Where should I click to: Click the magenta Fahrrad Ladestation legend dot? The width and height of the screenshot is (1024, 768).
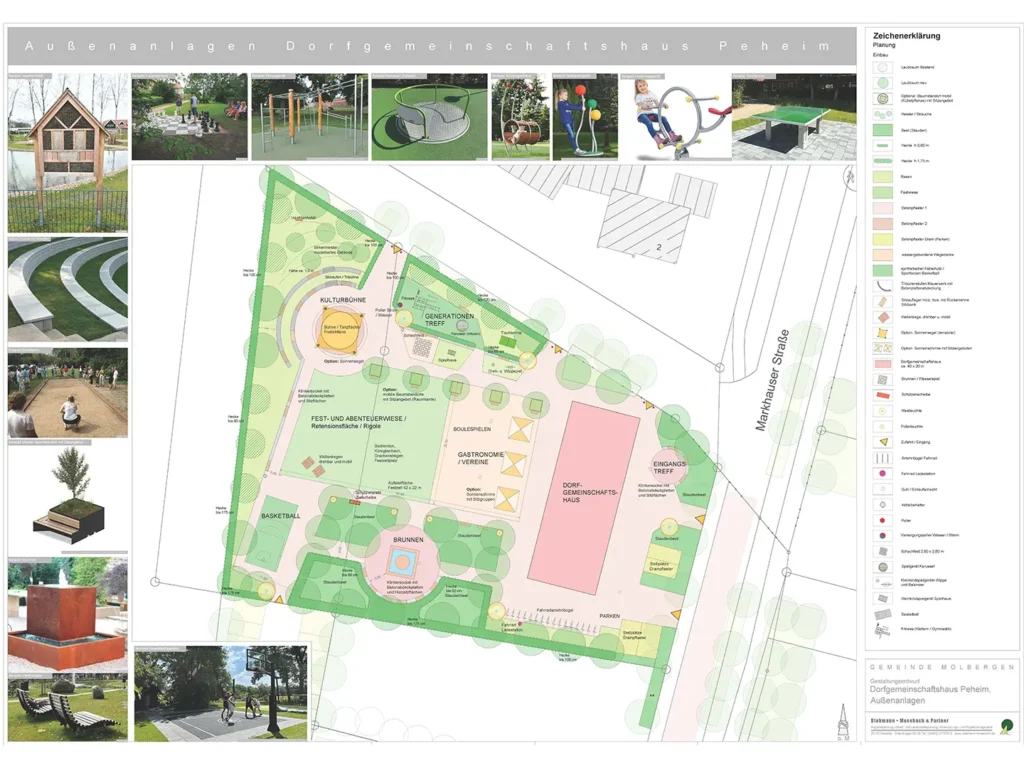click(882, 473)
